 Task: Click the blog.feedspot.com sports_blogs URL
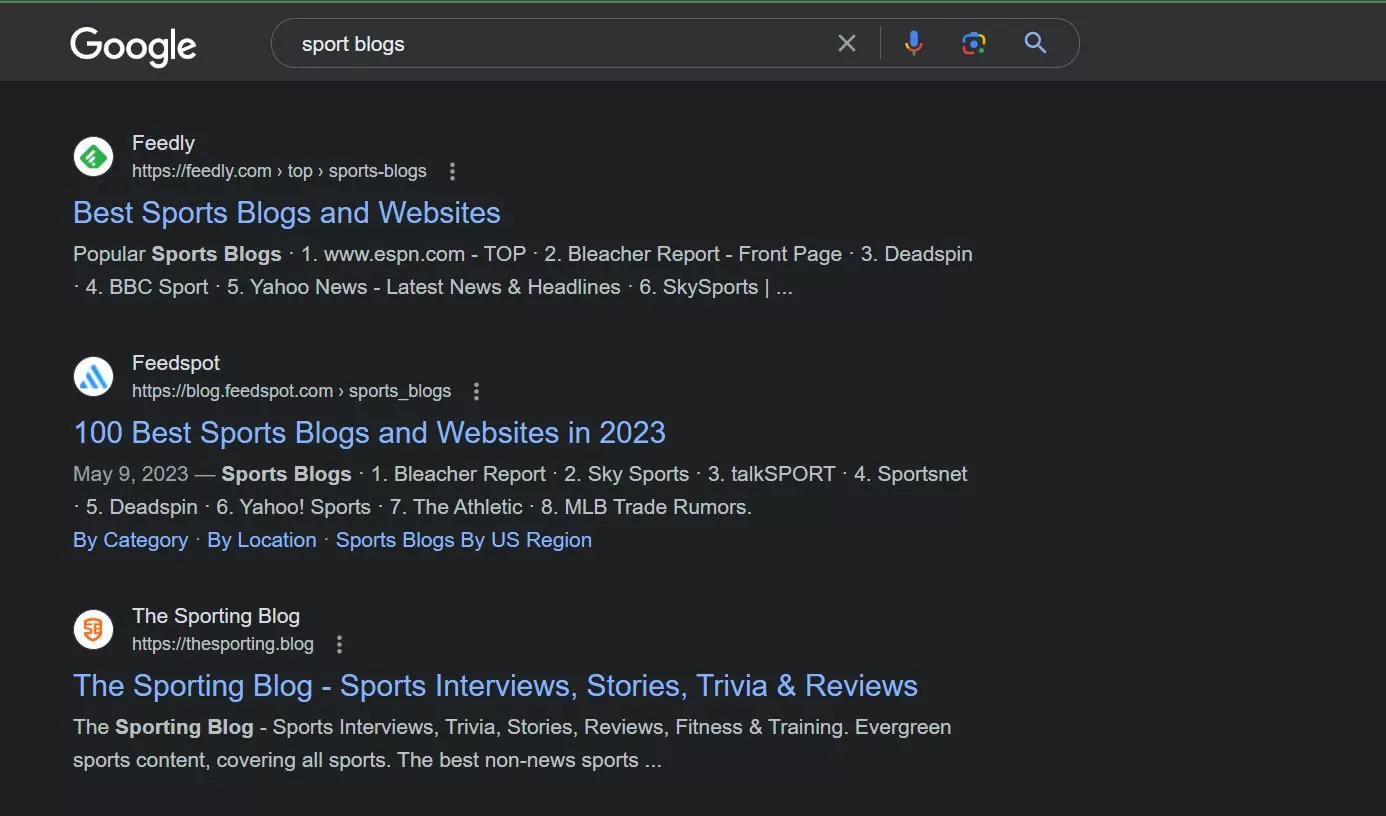point(292,391)
